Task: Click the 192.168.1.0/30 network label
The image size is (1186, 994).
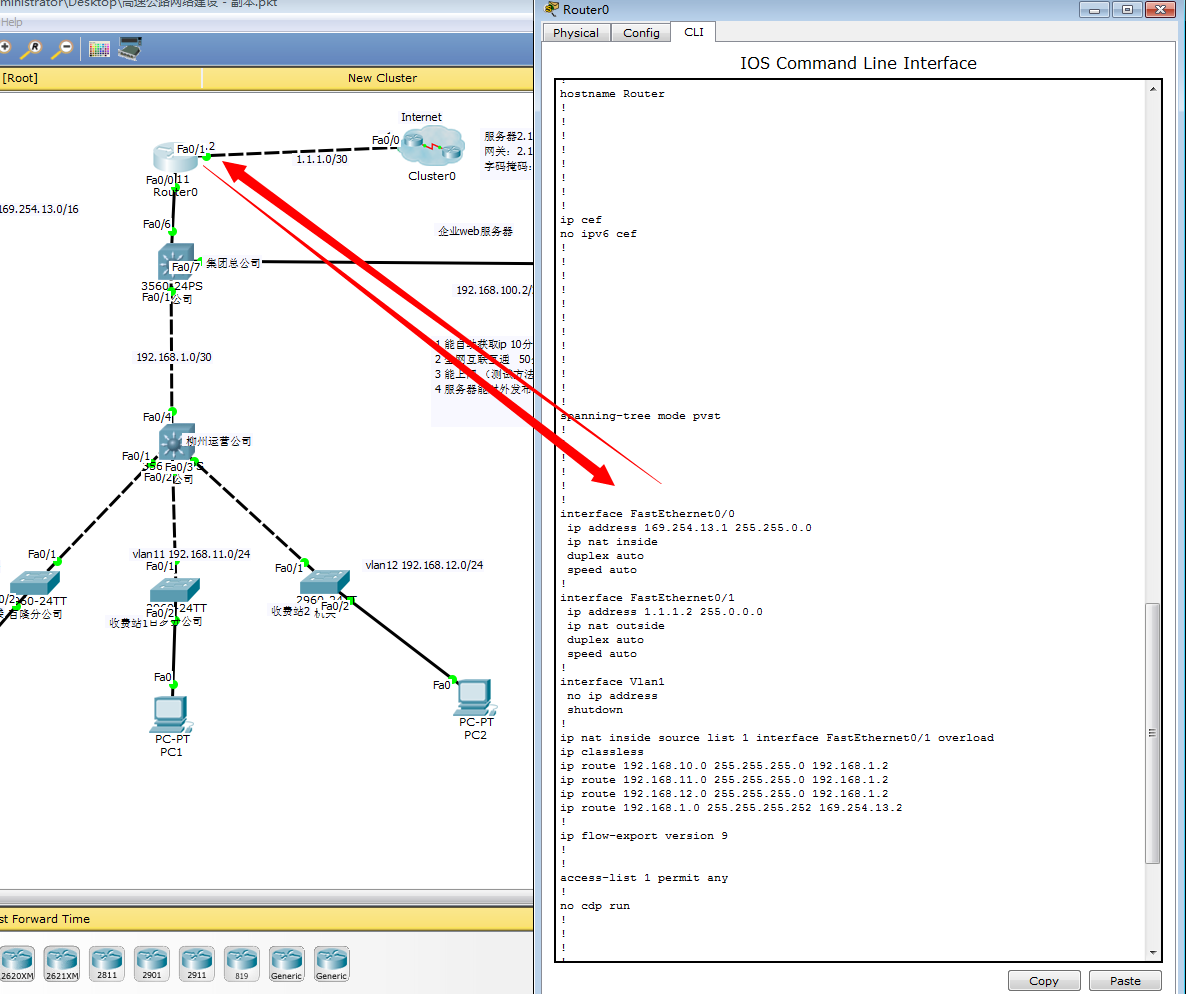Action: [174, 357]
